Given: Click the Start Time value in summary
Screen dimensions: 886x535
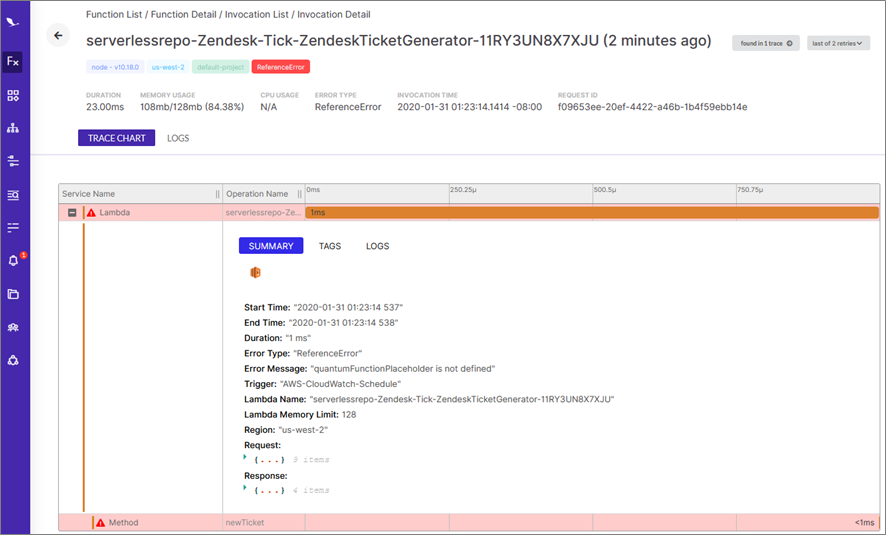Looking at the screenshot, I should point(348,307).
